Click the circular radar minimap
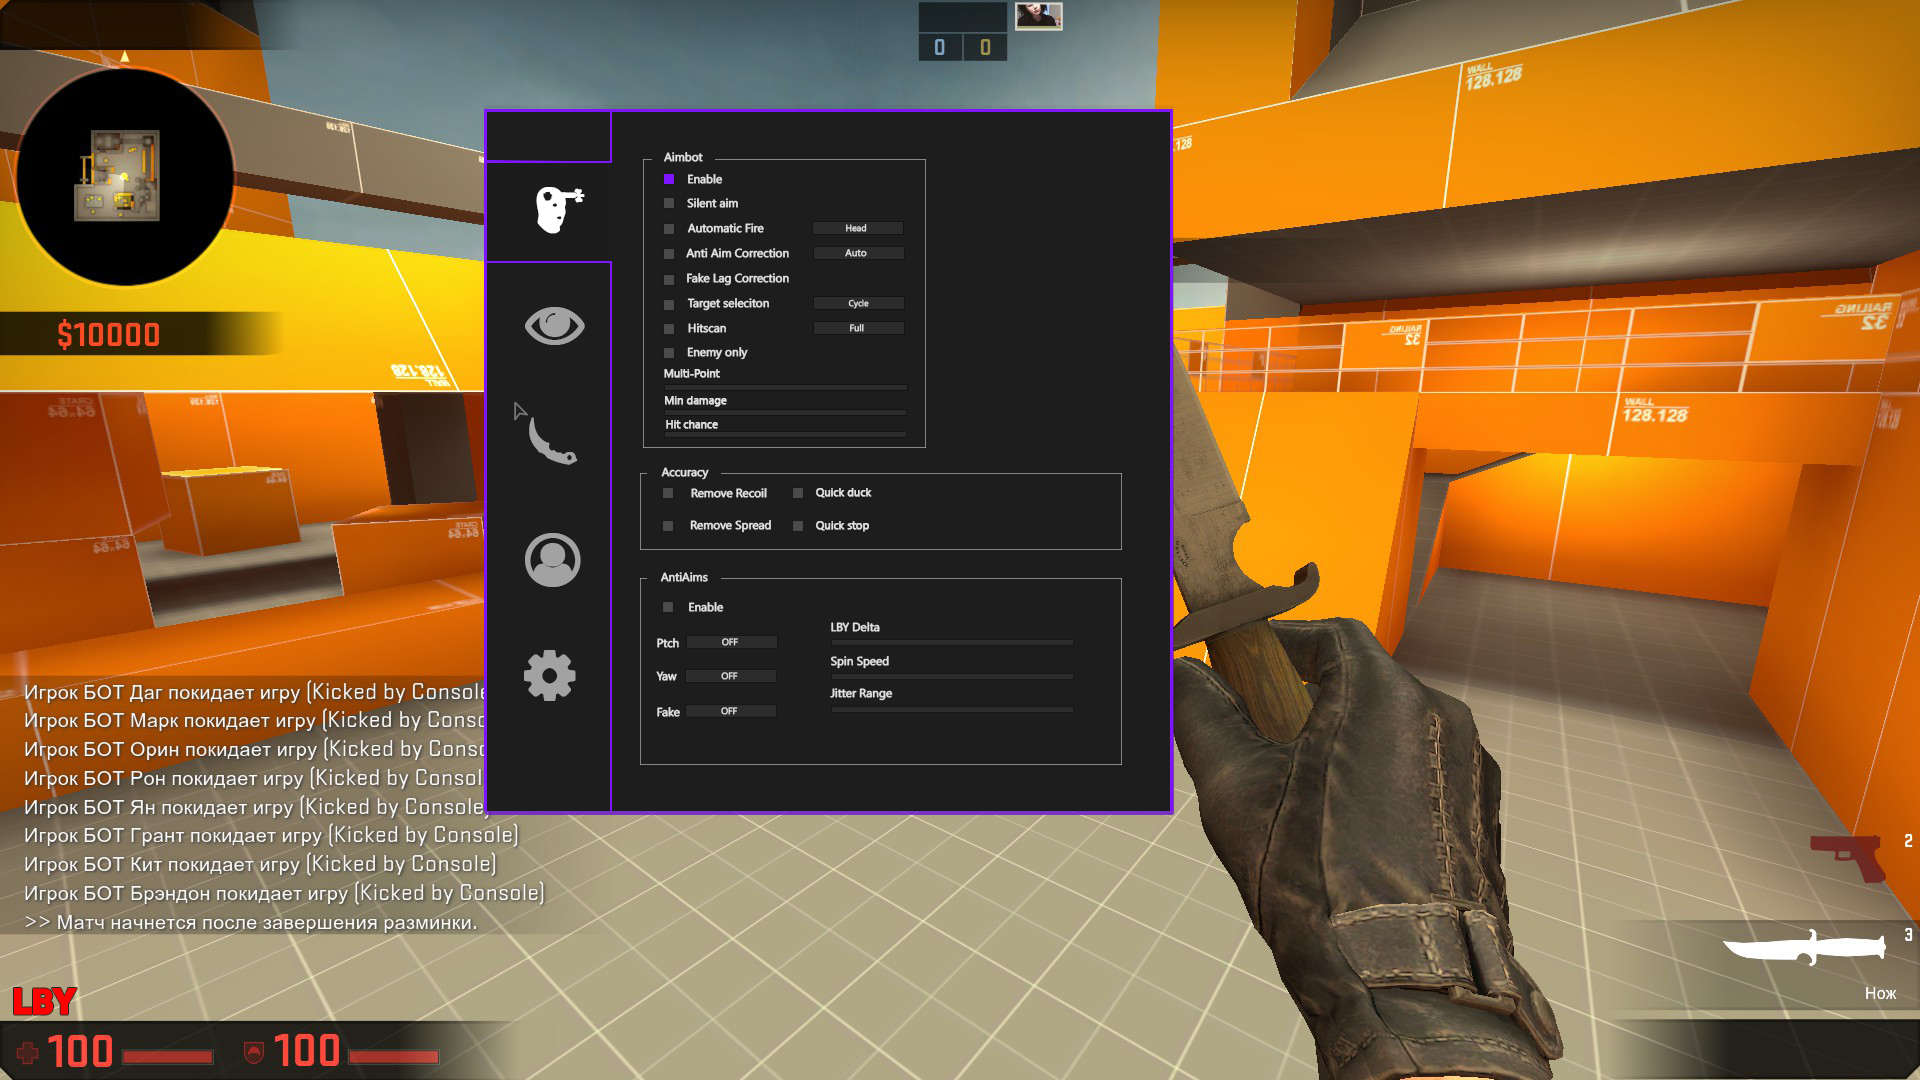This screenshot has width=1920, height=1080. [x=124, y=176]
